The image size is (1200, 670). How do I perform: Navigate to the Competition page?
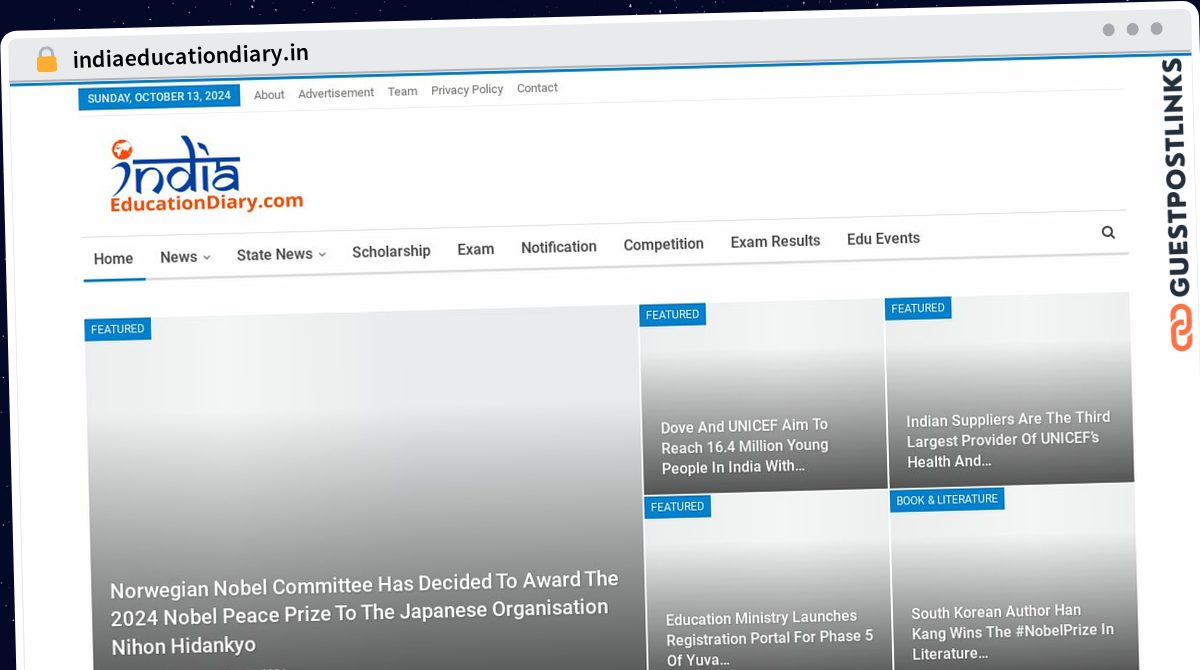[x=663, y=244]
